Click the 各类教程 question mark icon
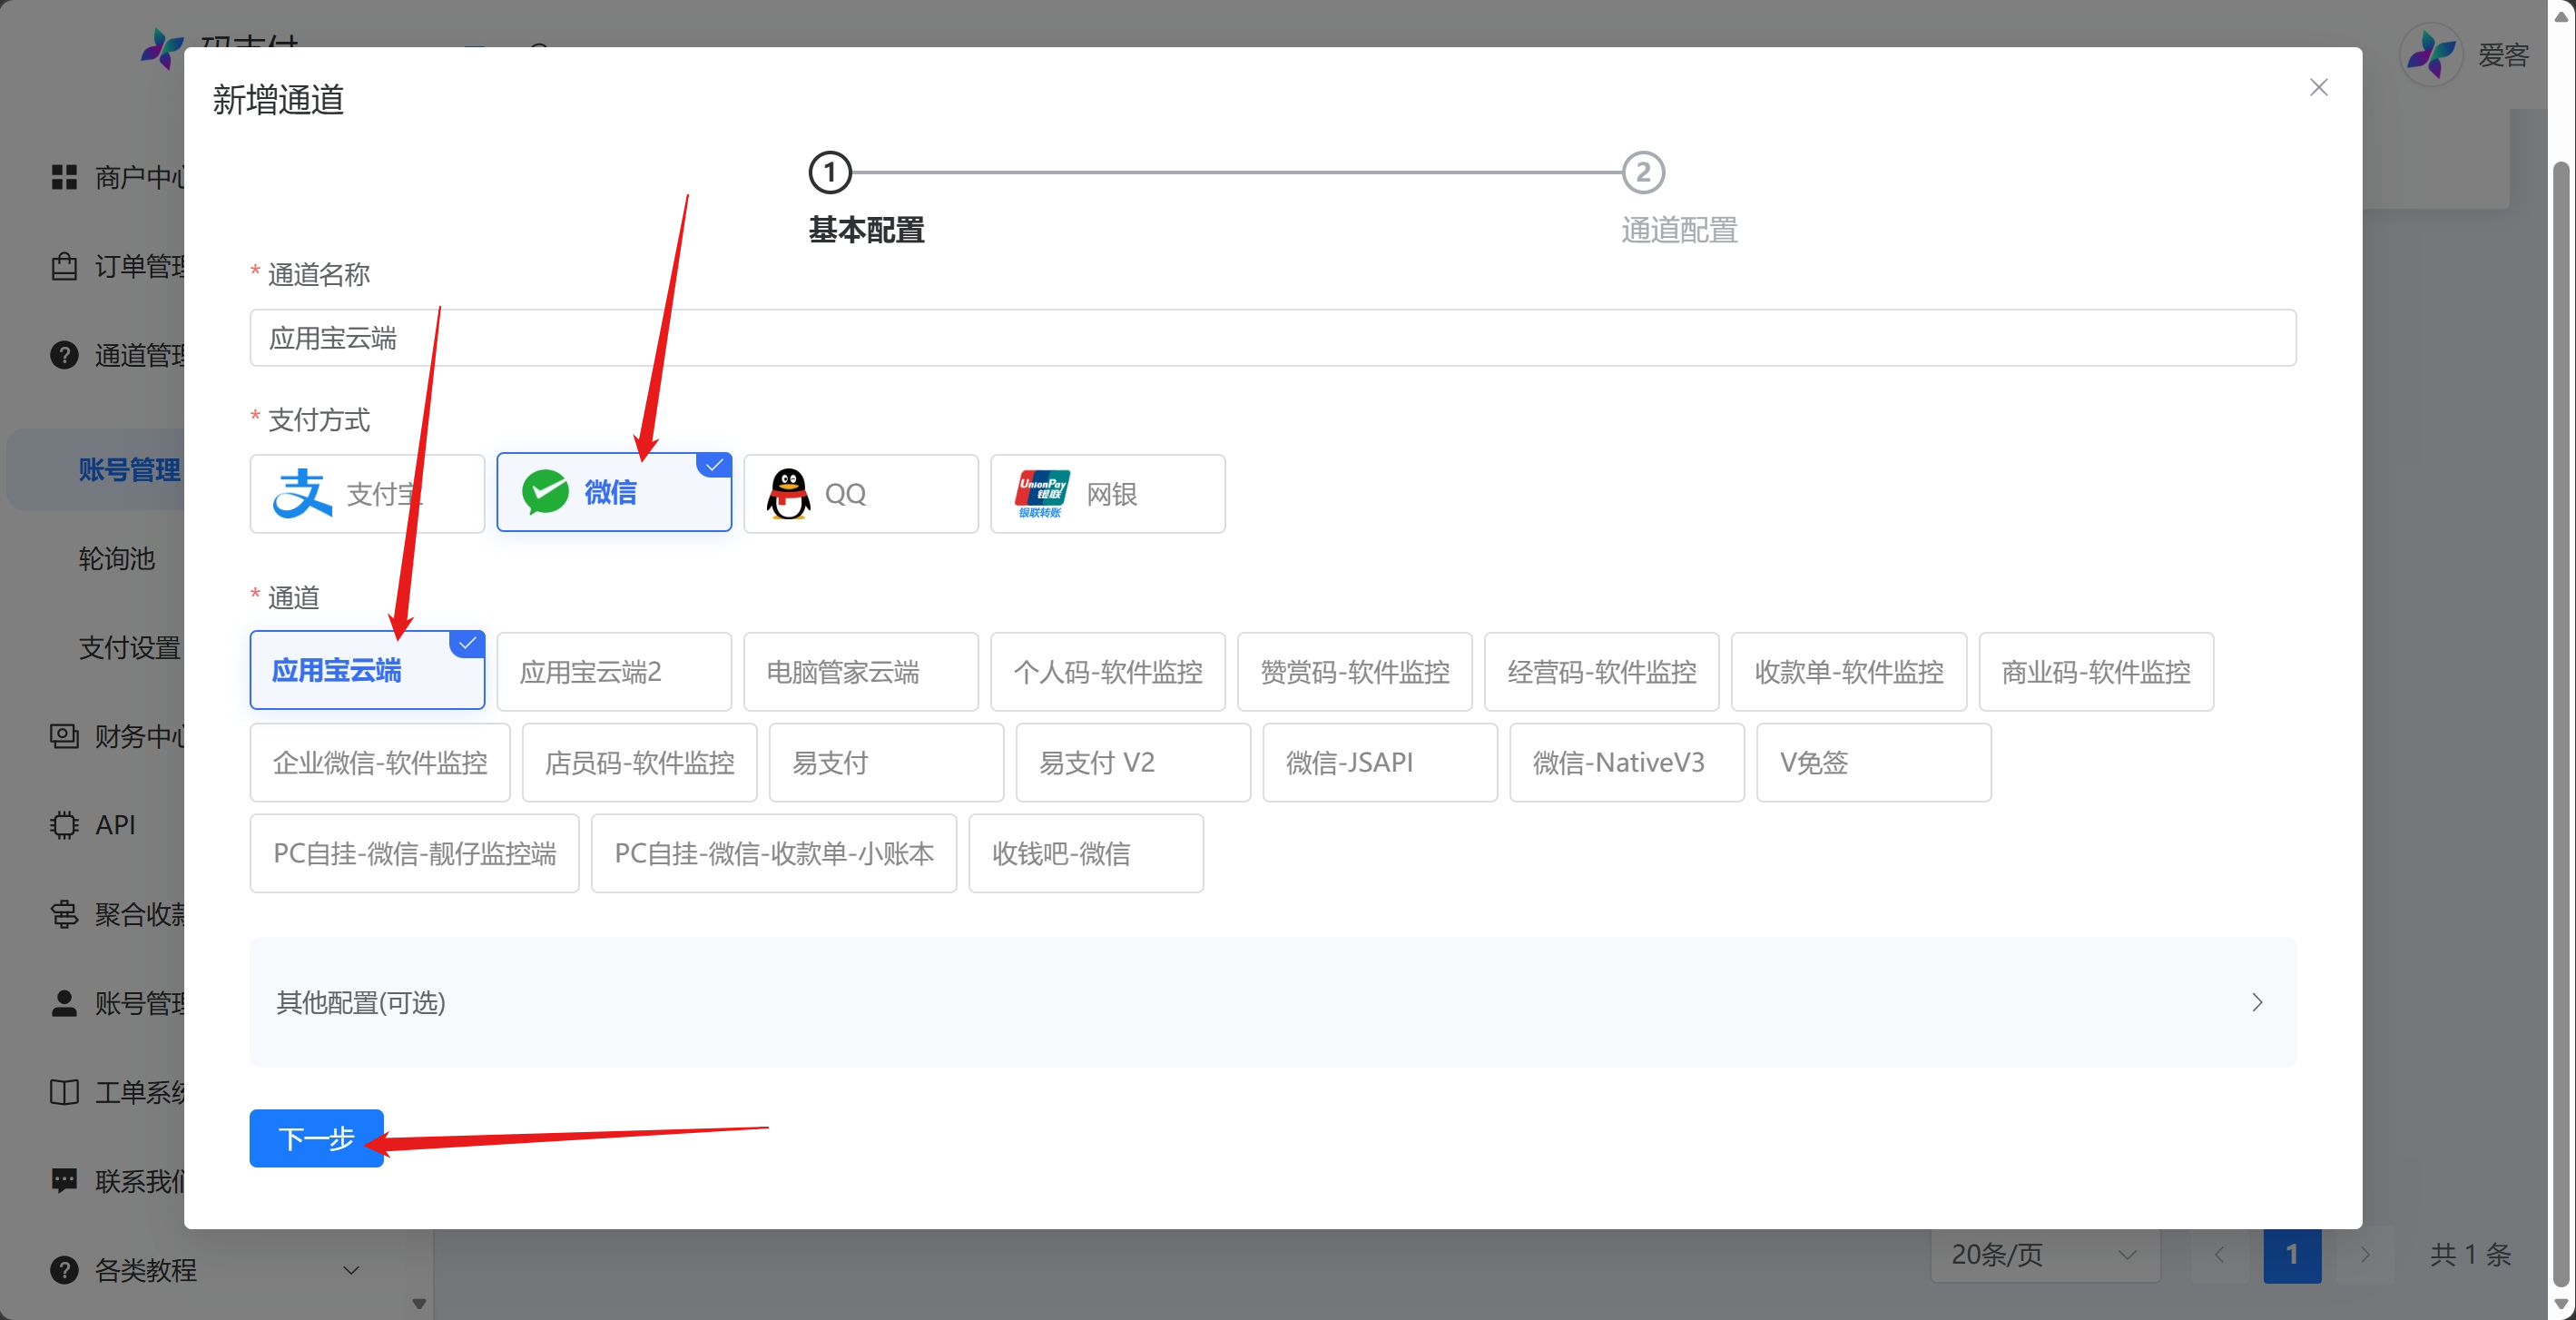This screenshot has width=2576, height=1320. point(64,1270)
